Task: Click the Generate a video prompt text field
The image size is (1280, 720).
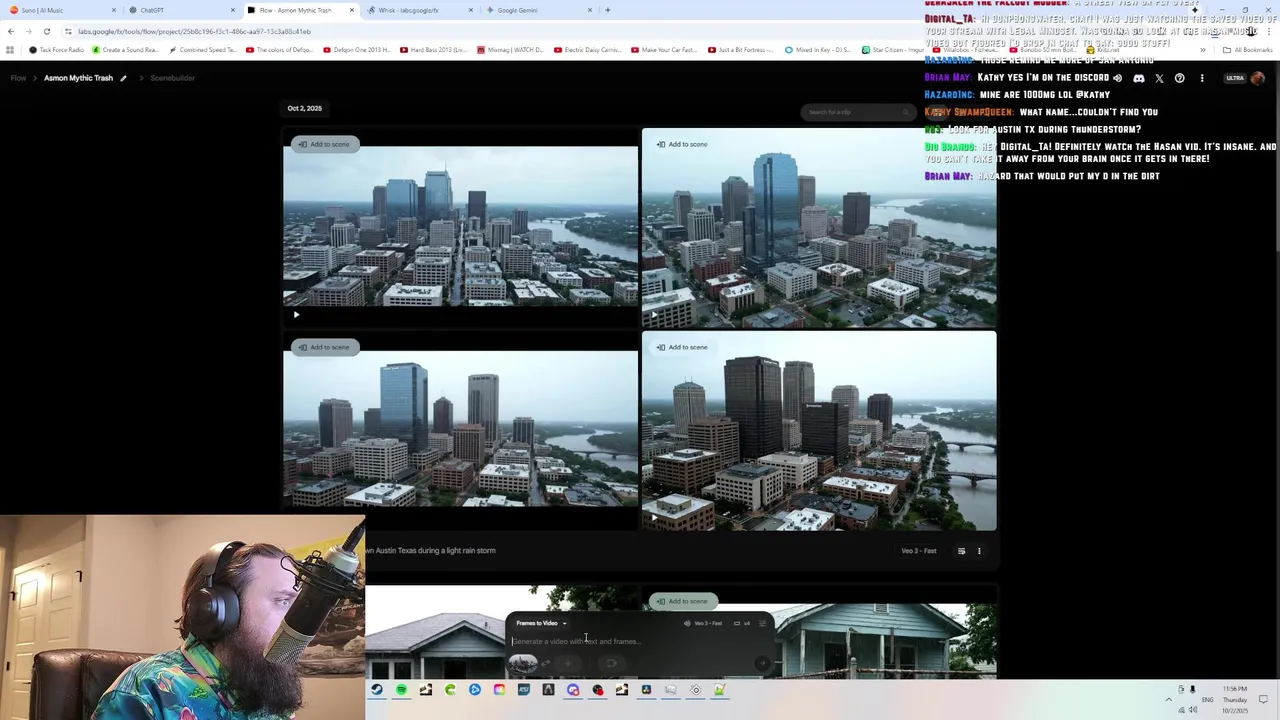Action: pyautogui.click(x=638, y=641)
